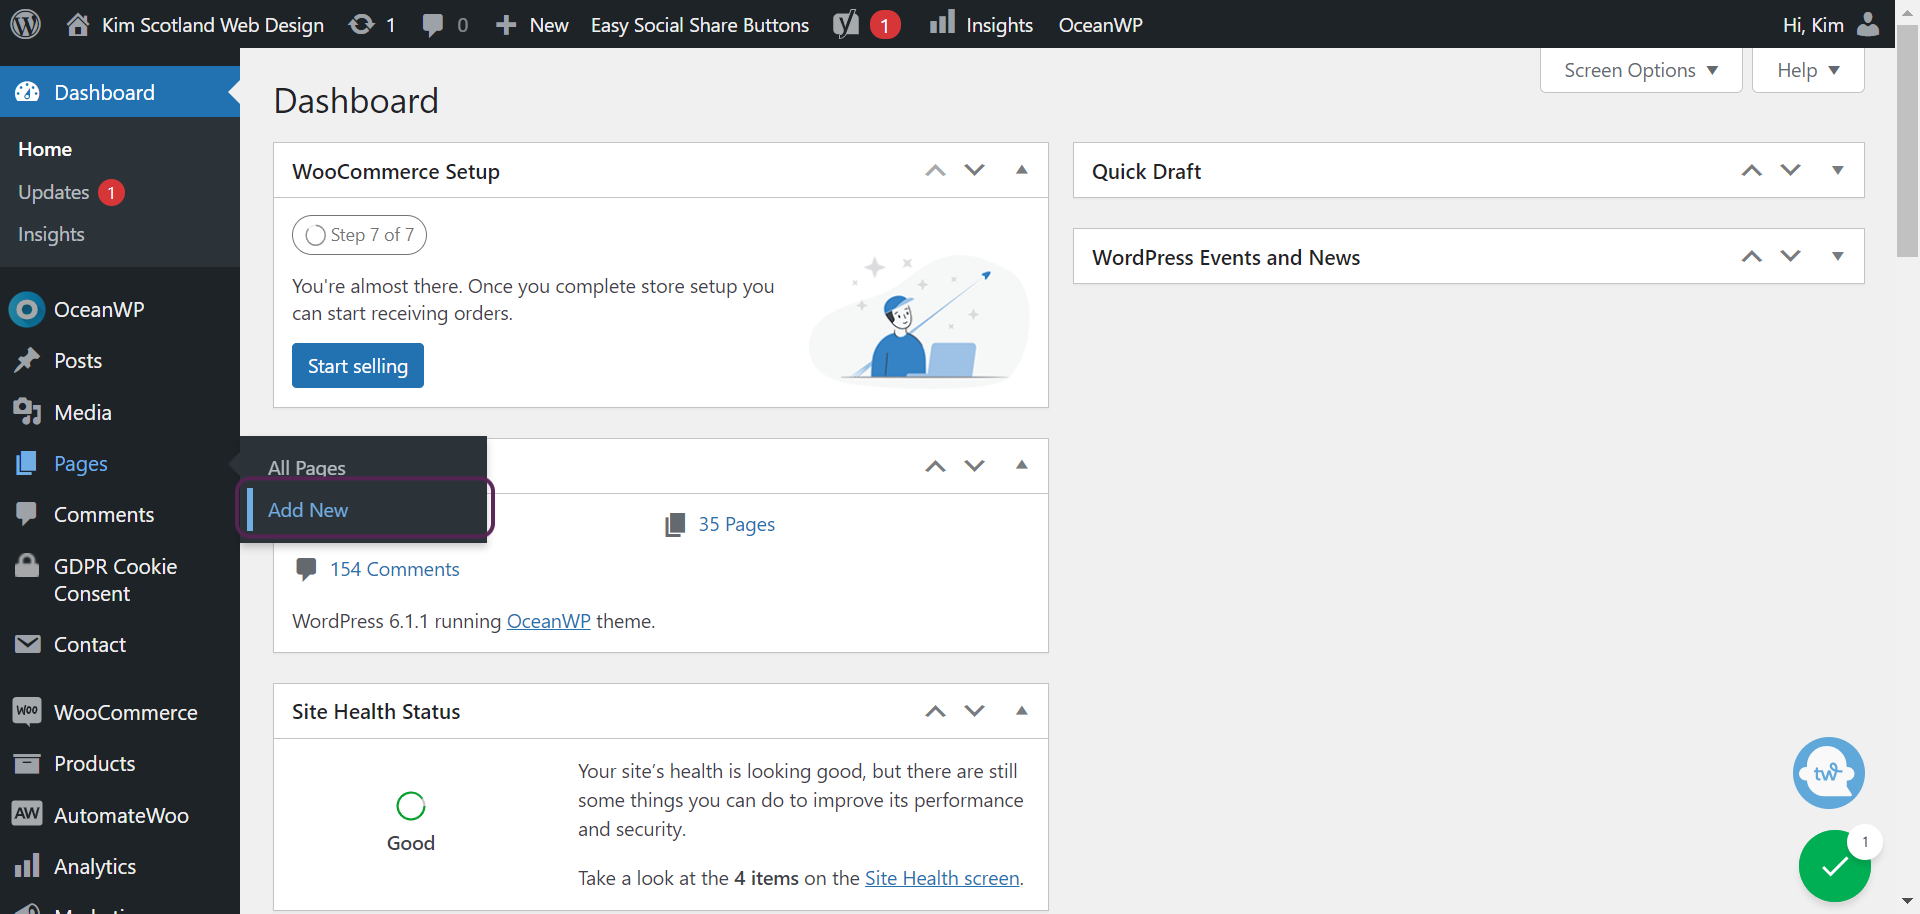This screenshot has width=1920, height=914.
Task: Collapse the At a Glance widget
Action: [1022, 465]
